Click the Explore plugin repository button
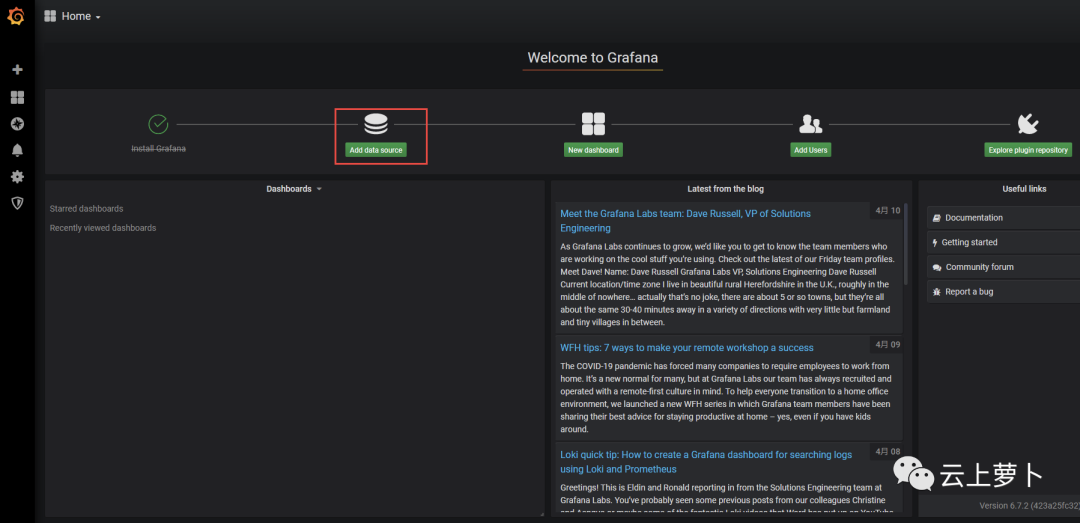This screenshot has width=1080, height=523. coord(1028,150)
